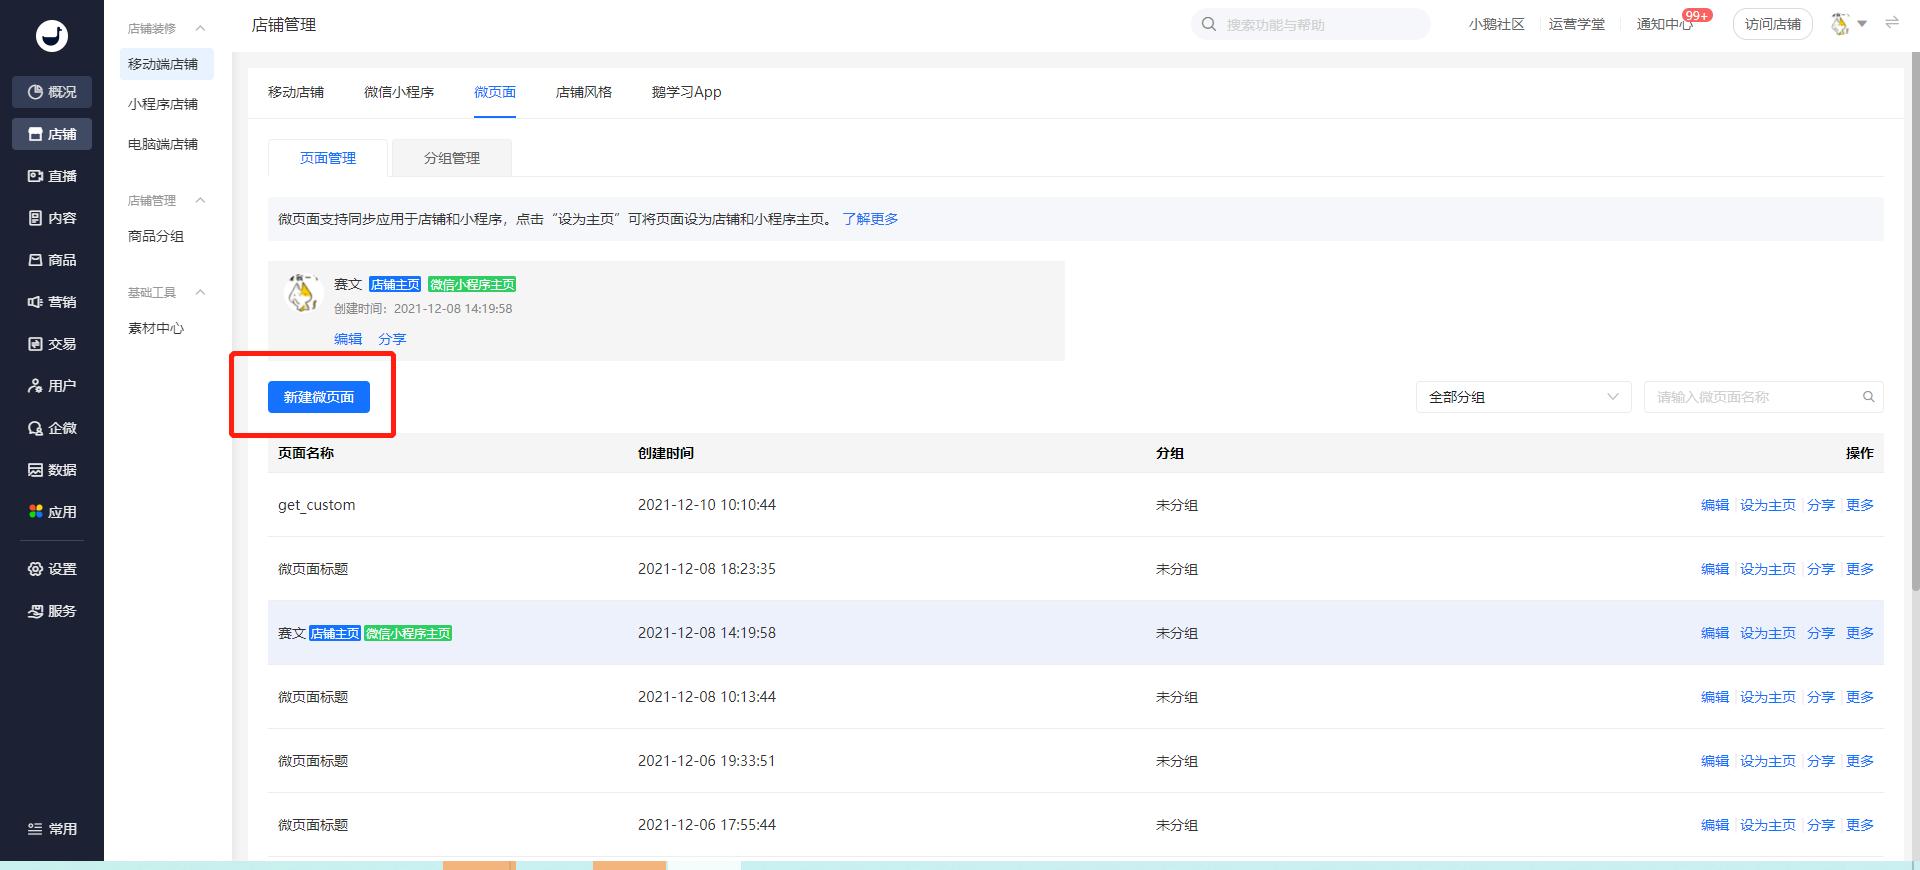
Task: Open the user avatar account dropdown
Action: pyautogui.click(x=1848, y=24)
